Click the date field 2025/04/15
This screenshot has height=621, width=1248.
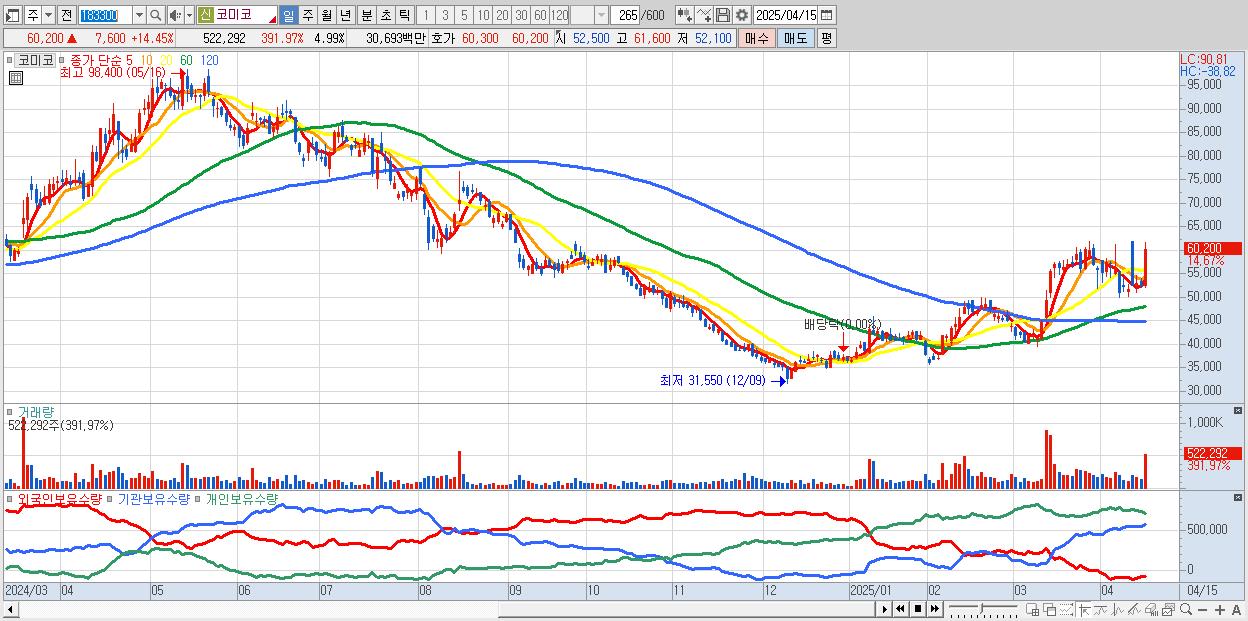pos(786,15)
